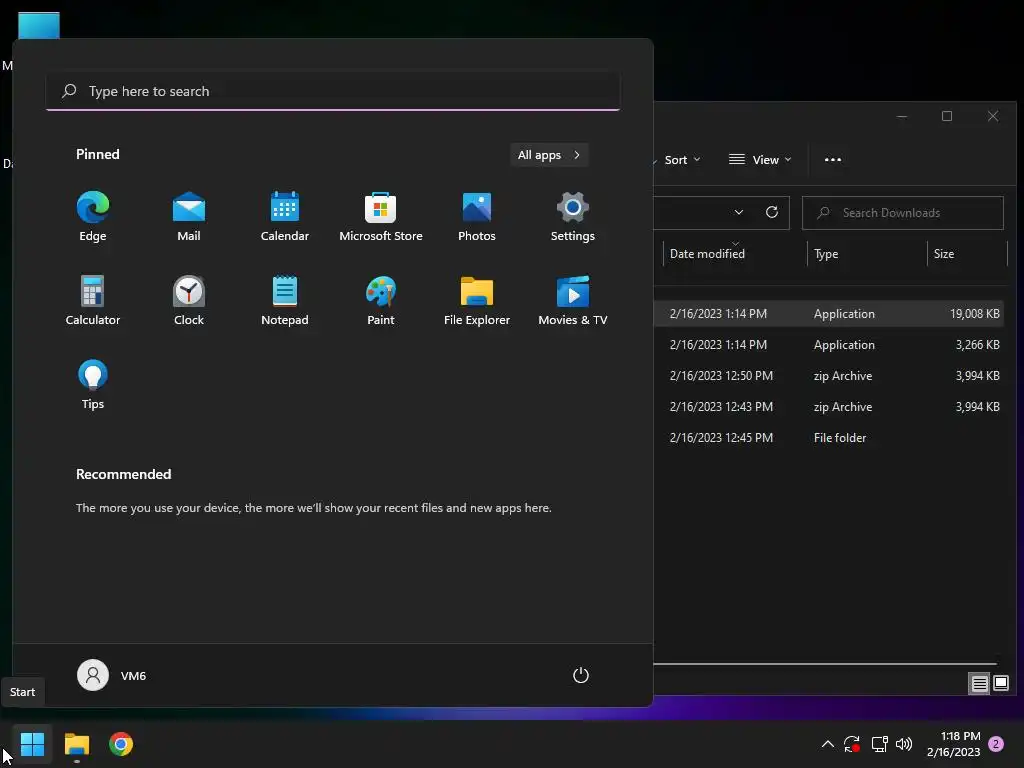Refresh the Downloads folder view
1024x768 pixels.
click(771, 212)
